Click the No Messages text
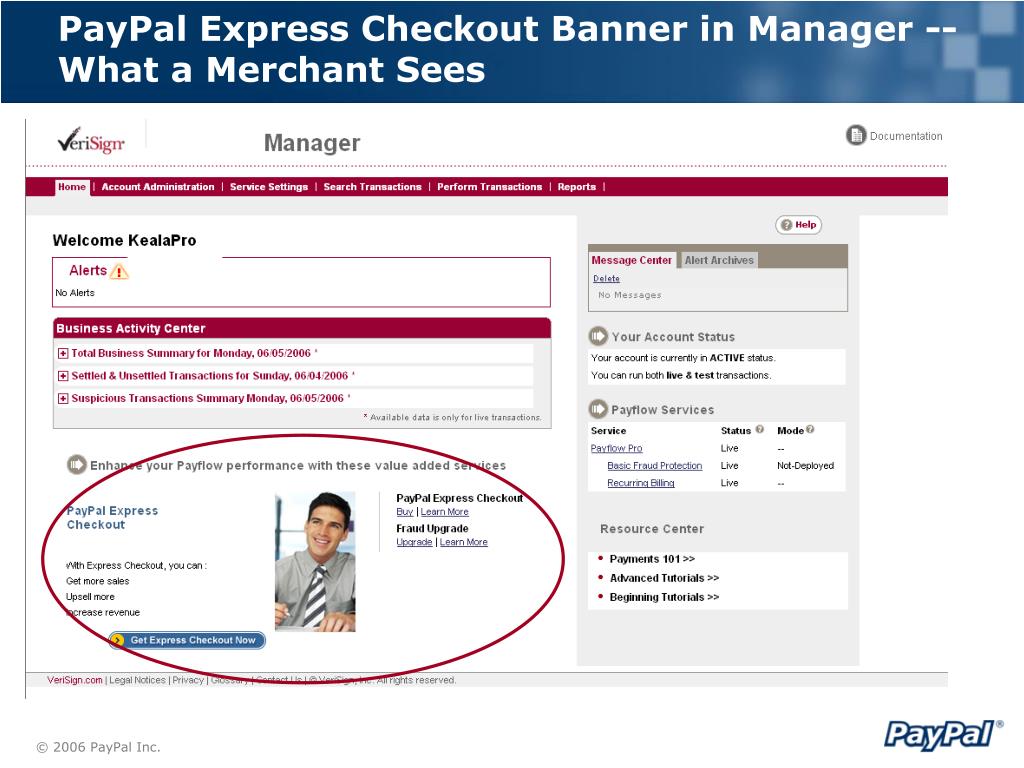1024x768 pixels. [x=630, y=295]
